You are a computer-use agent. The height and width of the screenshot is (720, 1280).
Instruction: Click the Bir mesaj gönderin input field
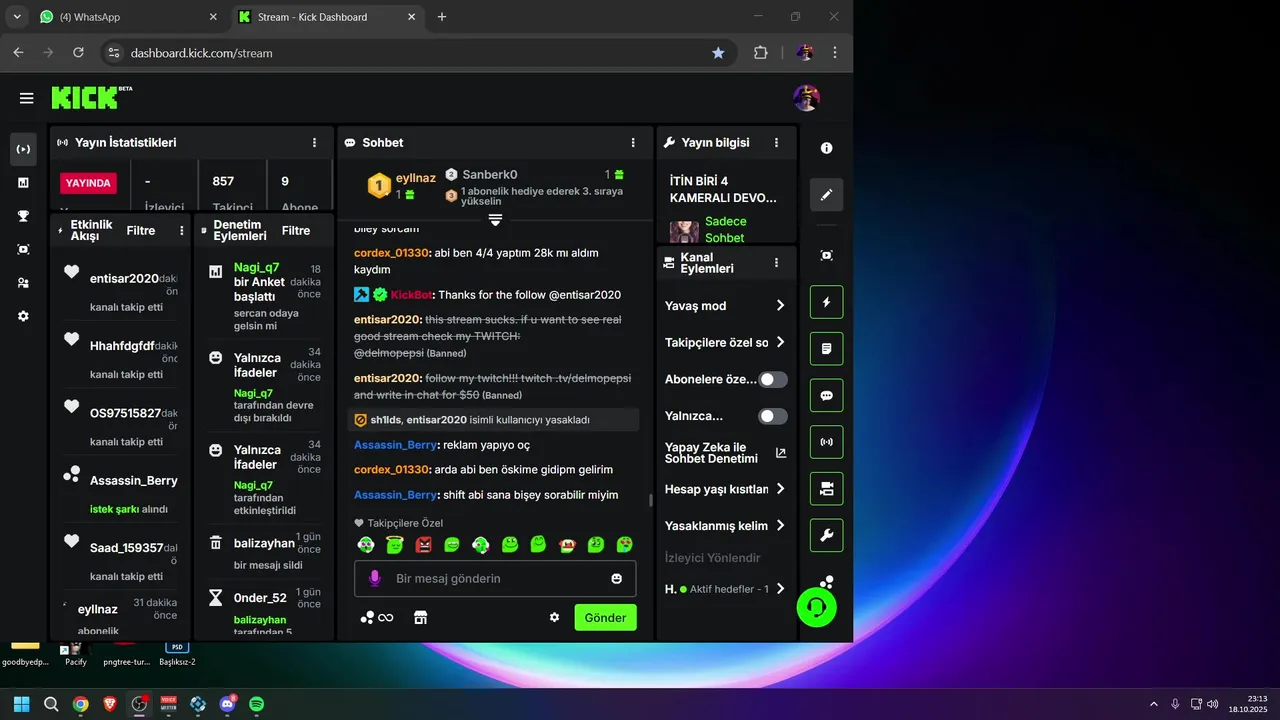(495, 578)
